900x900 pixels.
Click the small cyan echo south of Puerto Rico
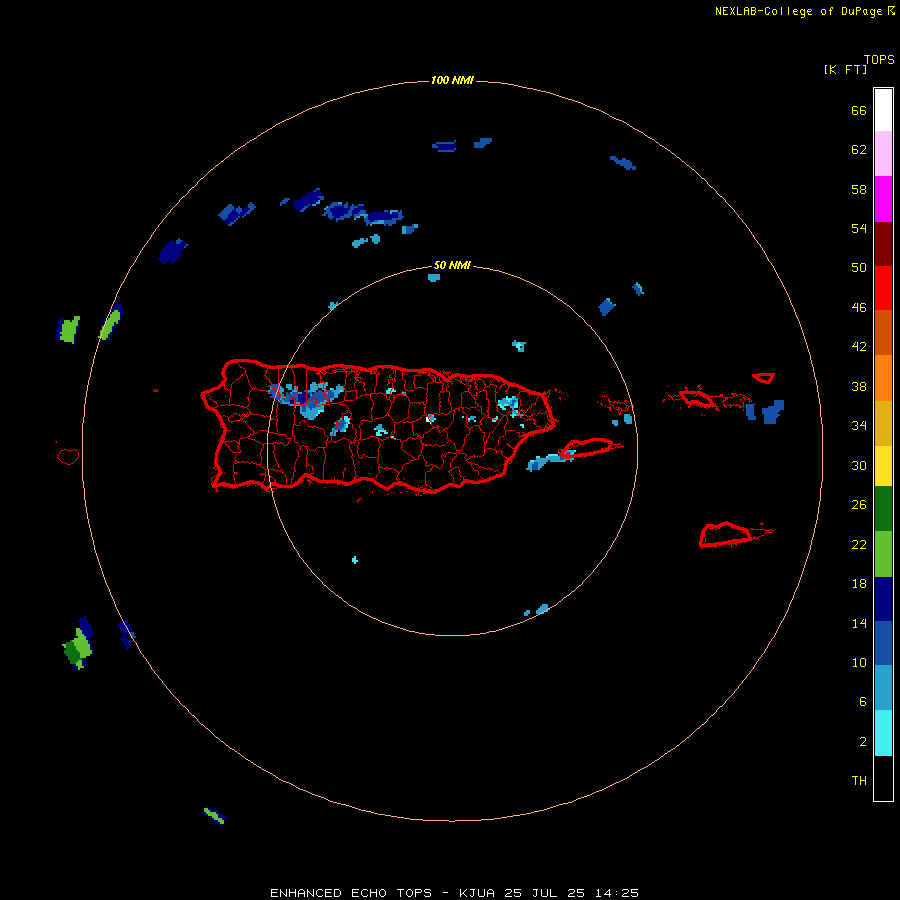click(x=355, y=560)
